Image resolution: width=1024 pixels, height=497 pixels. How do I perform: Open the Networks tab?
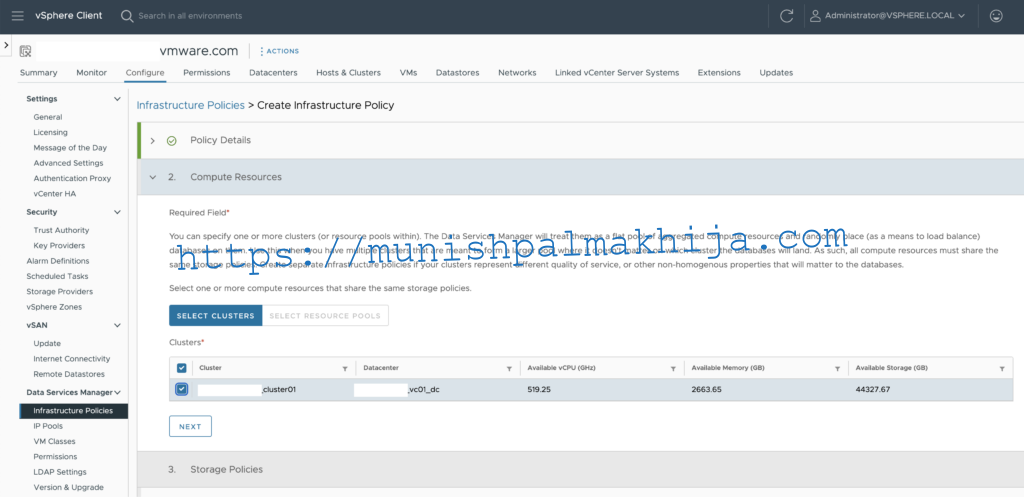pyautogui.click(x=517, y=72)
